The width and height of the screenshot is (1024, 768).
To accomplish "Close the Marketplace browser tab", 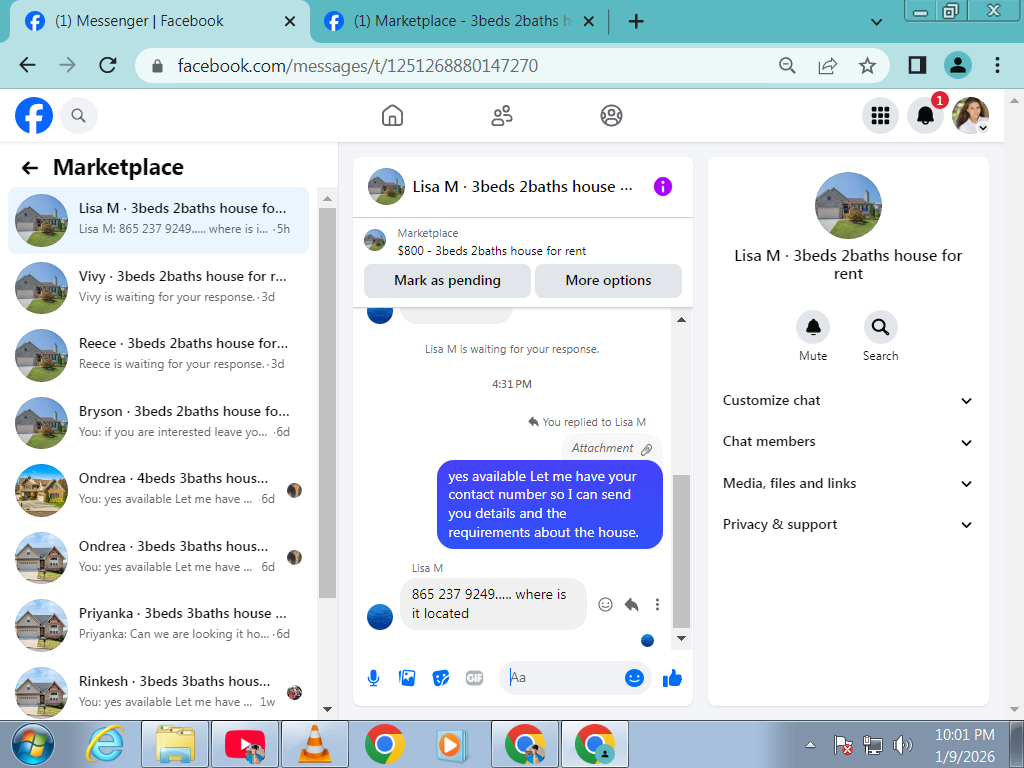I will [x=588, y=22].
